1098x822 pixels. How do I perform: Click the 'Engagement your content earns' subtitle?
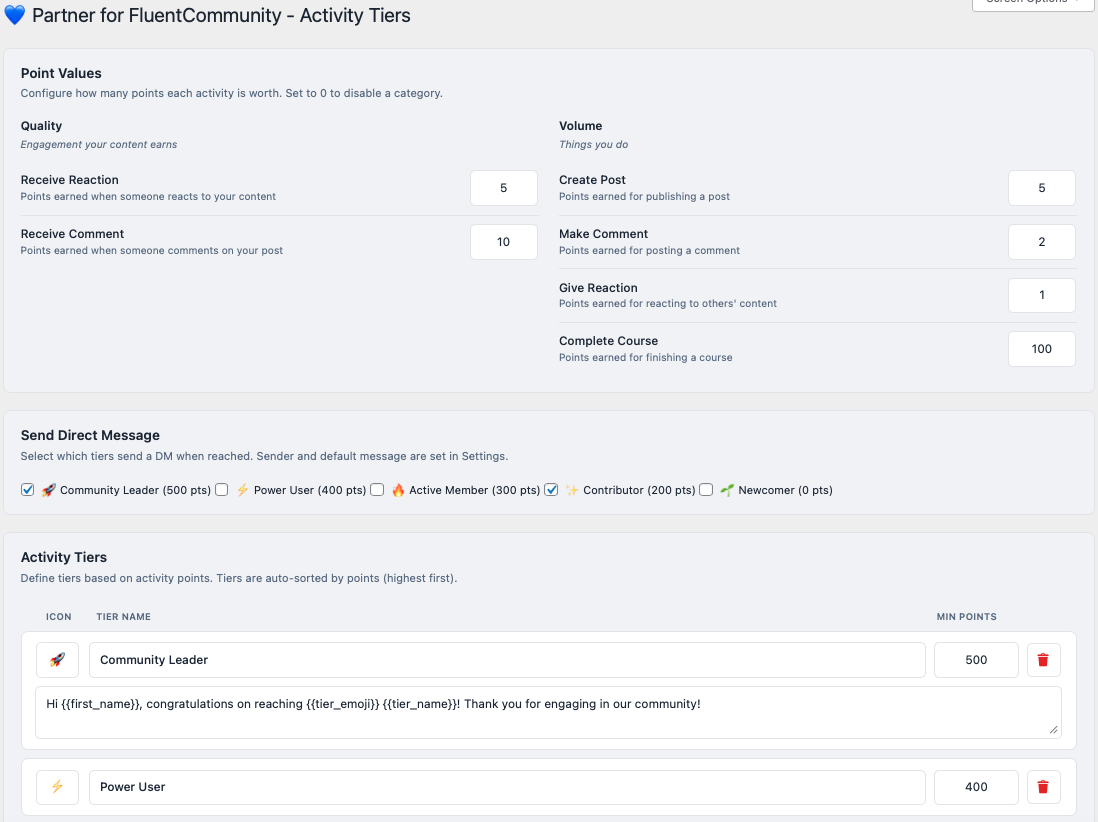[x=99, y=145]
